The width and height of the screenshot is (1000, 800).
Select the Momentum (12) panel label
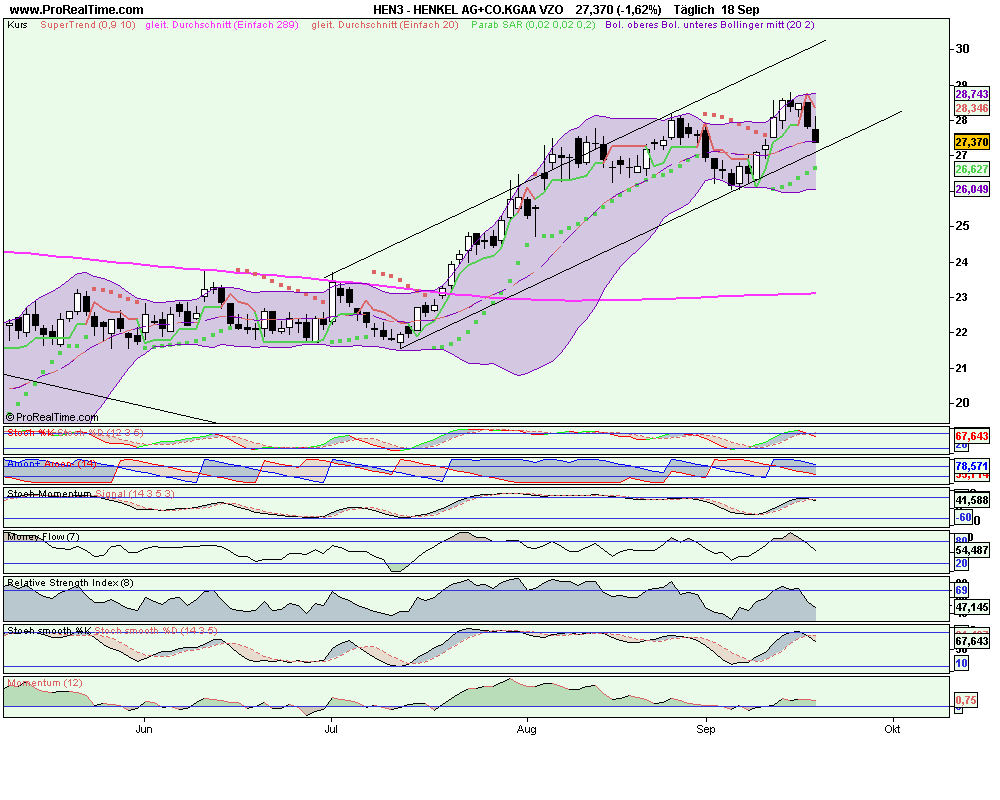point(45,683)
